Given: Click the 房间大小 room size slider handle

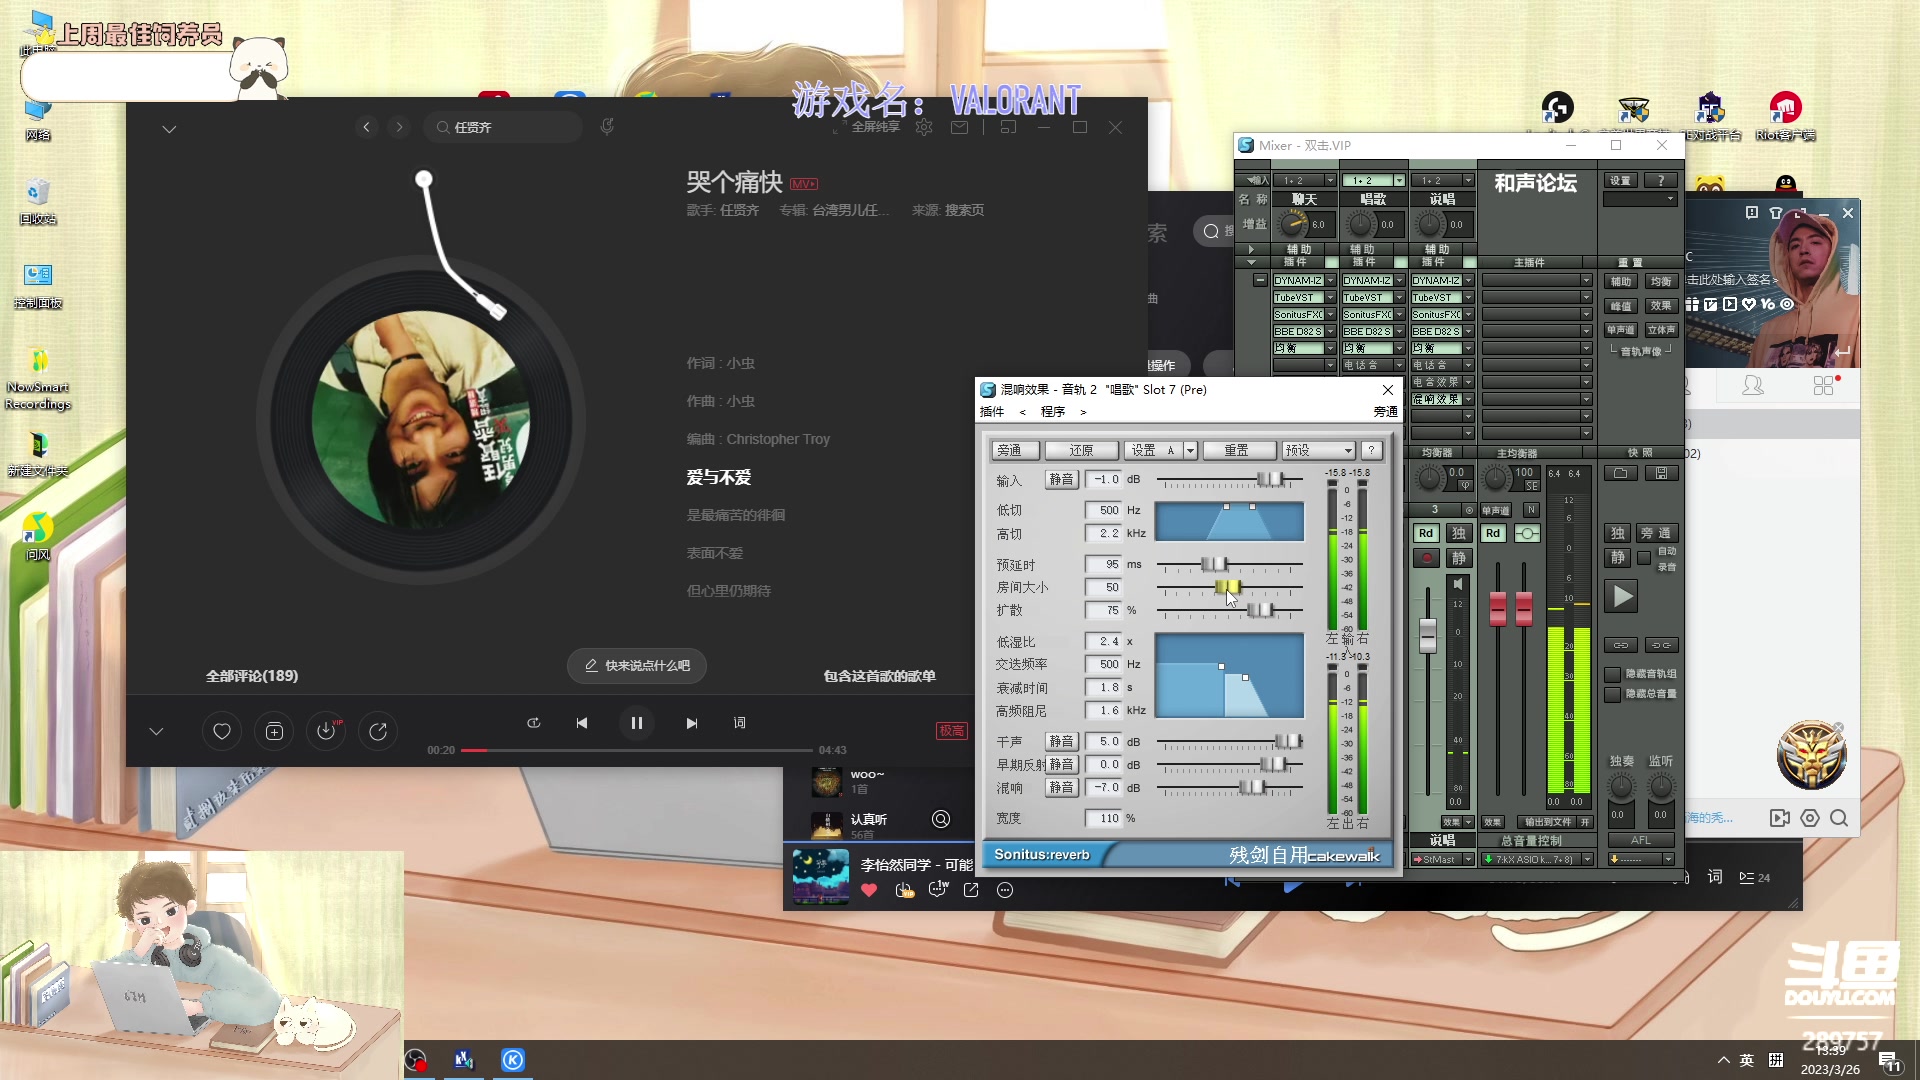Looking at the screenshot, I should tap(1229, 587).
